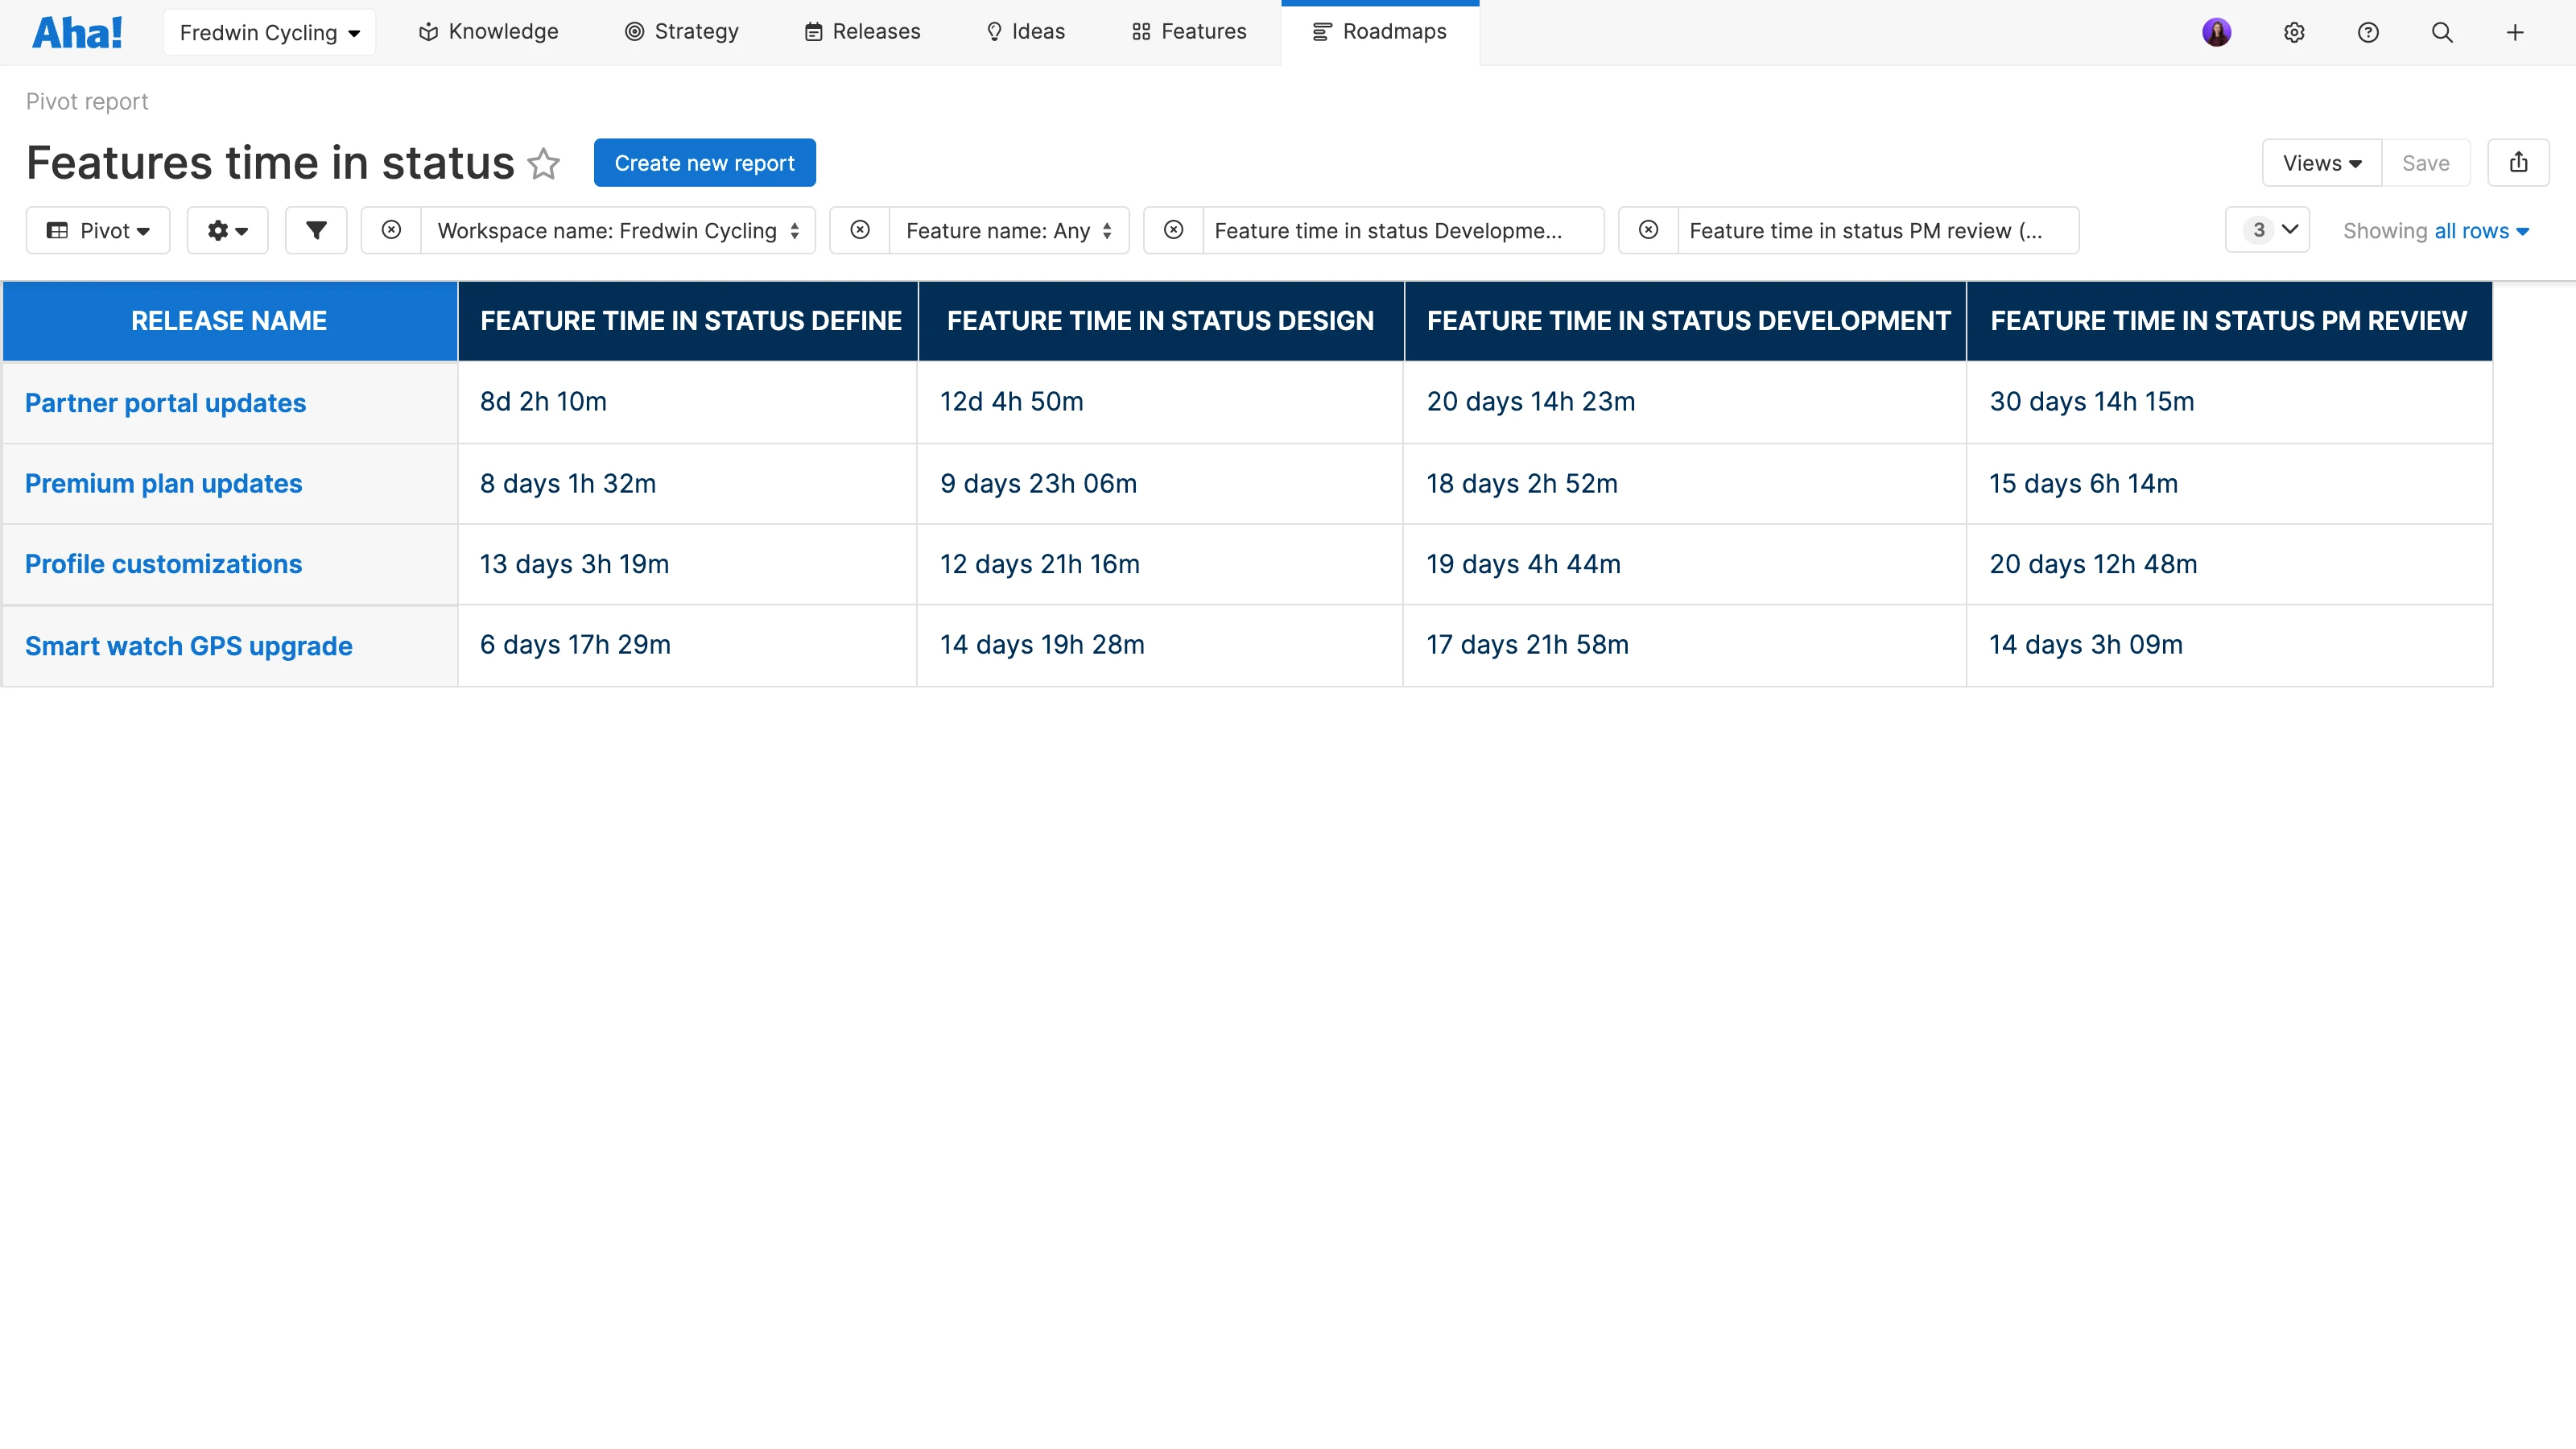Remove the Feature name filter
The width and height of the screenshot is (2576, 1449).
(859, 231)
